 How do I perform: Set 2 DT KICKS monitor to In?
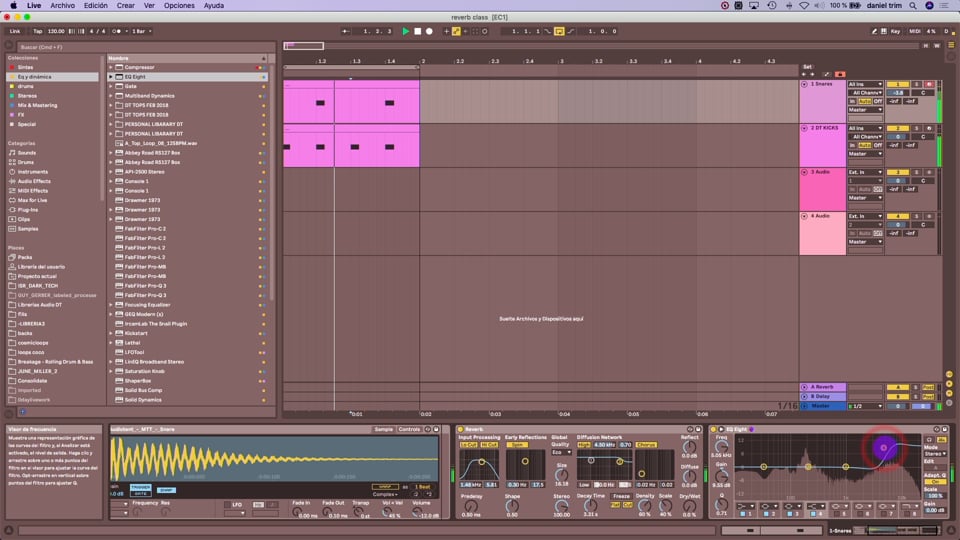pyautogui.click(x=852, y=145)
